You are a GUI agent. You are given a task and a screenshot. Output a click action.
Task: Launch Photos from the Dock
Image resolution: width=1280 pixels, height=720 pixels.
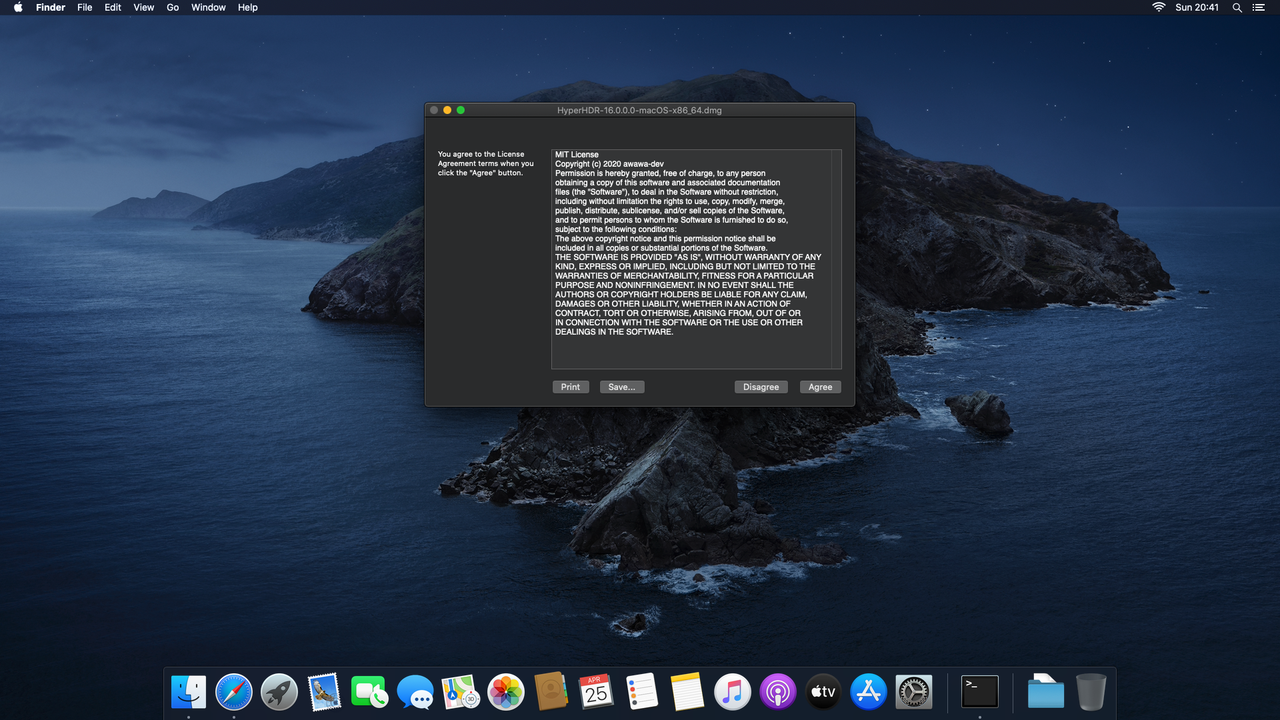tap(506, 691)
